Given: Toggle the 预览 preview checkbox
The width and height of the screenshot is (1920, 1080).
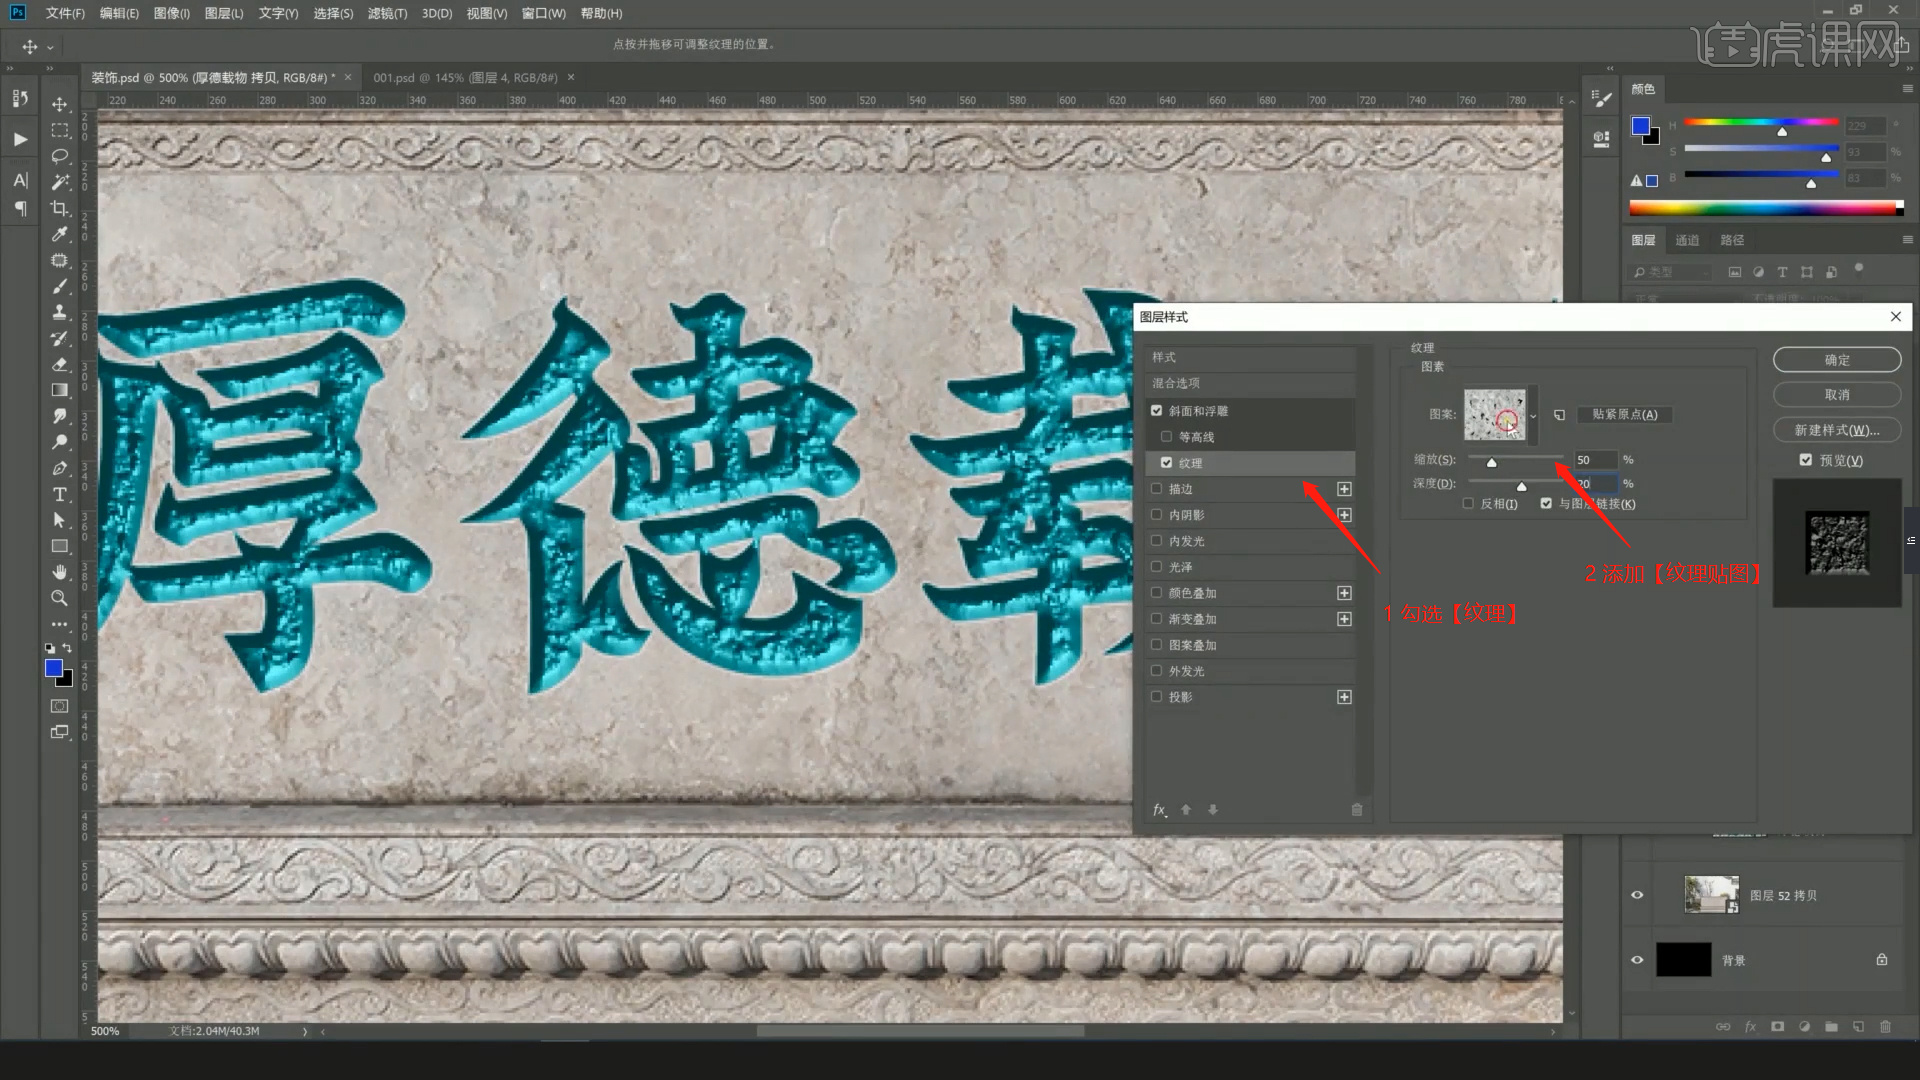Looking at the screenshot, I should coord(1805,460).
